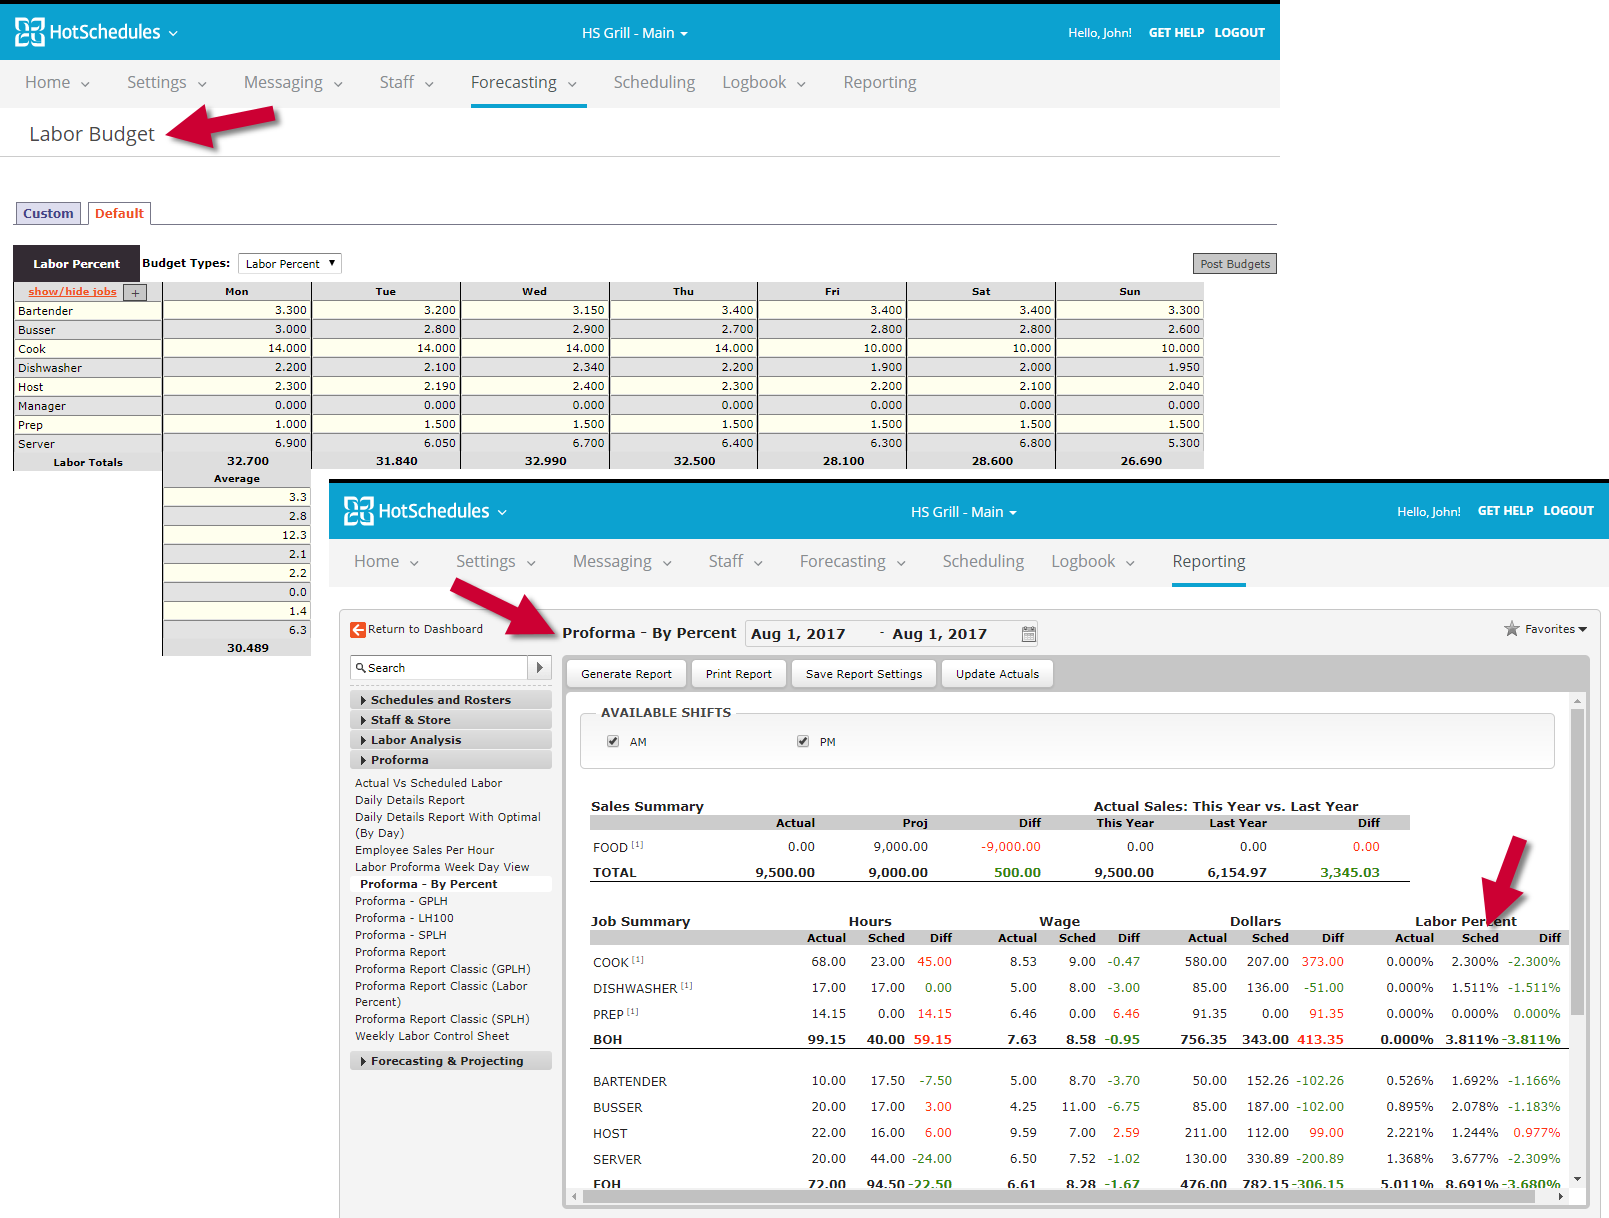Image resolution: width=1609 pixels, height=1218 pixels.
Task: Open Weekly Labor Control Sheet report
Action: click(x=432, y=1036)
